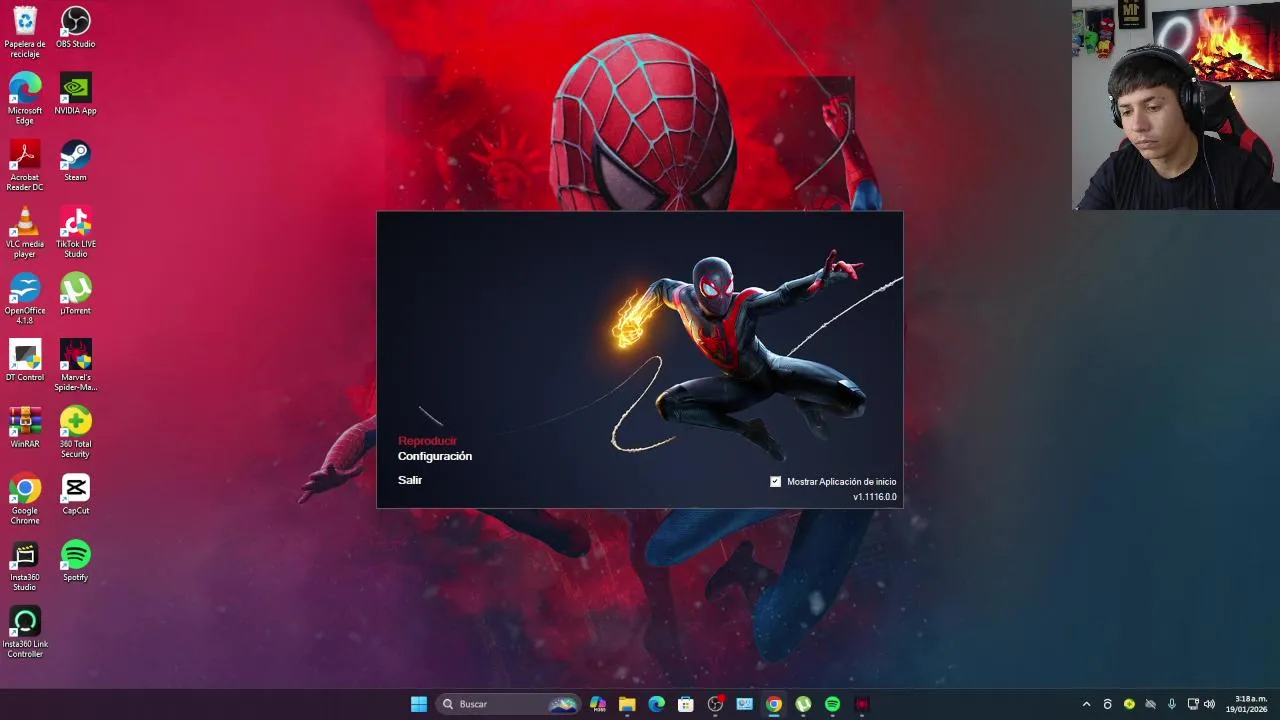Click version text v1.1116.0.0
The height and width of the screenshot is (720, 1280).
(x=875, y=497)
